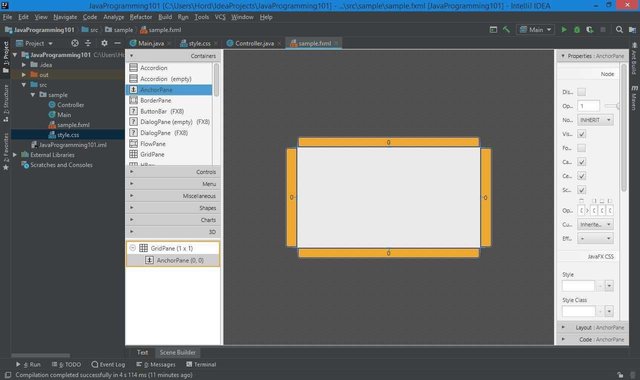Expand the Shapes library section
The image size is (640, 380).
click(173, 208)
